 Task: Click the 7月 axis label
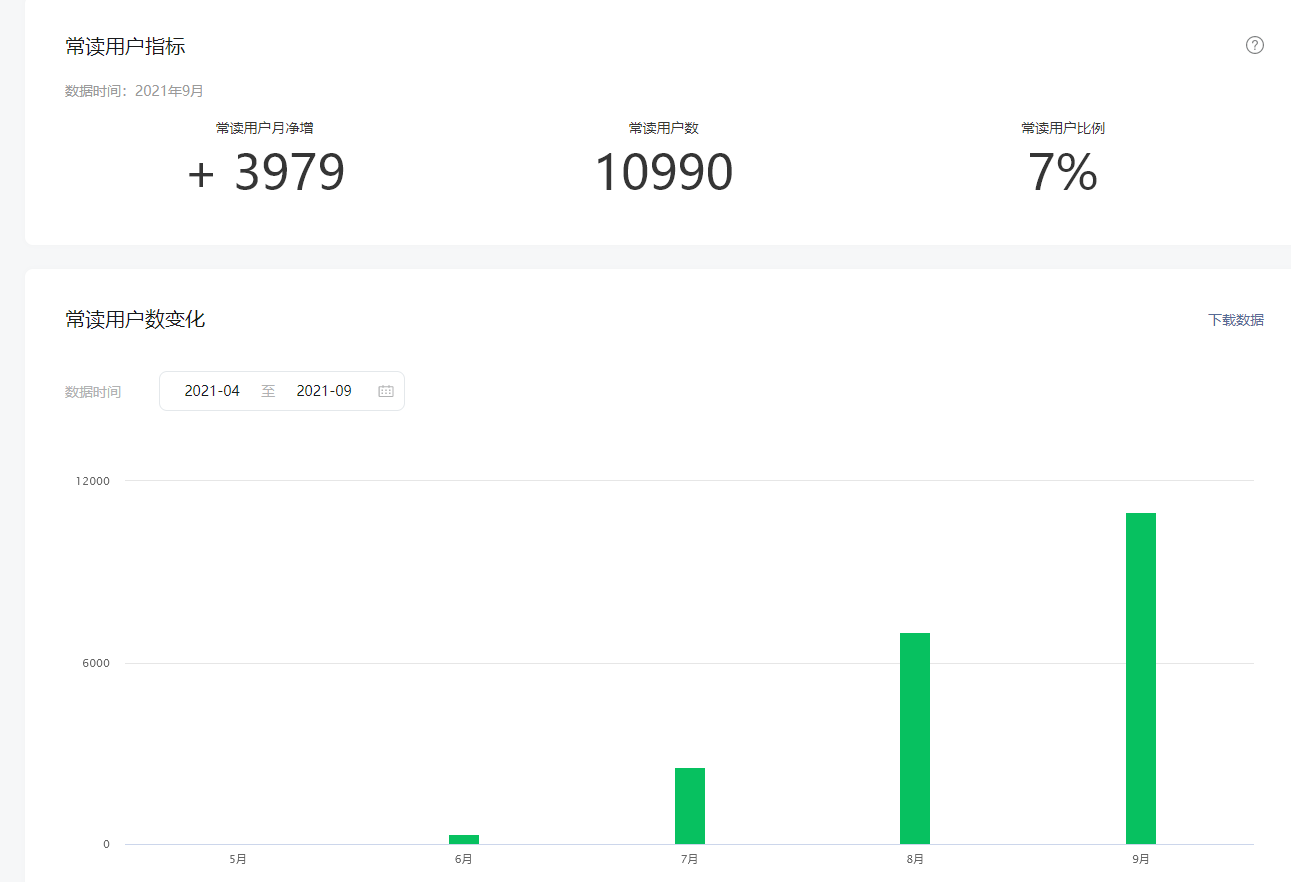(x=690, y=859)
